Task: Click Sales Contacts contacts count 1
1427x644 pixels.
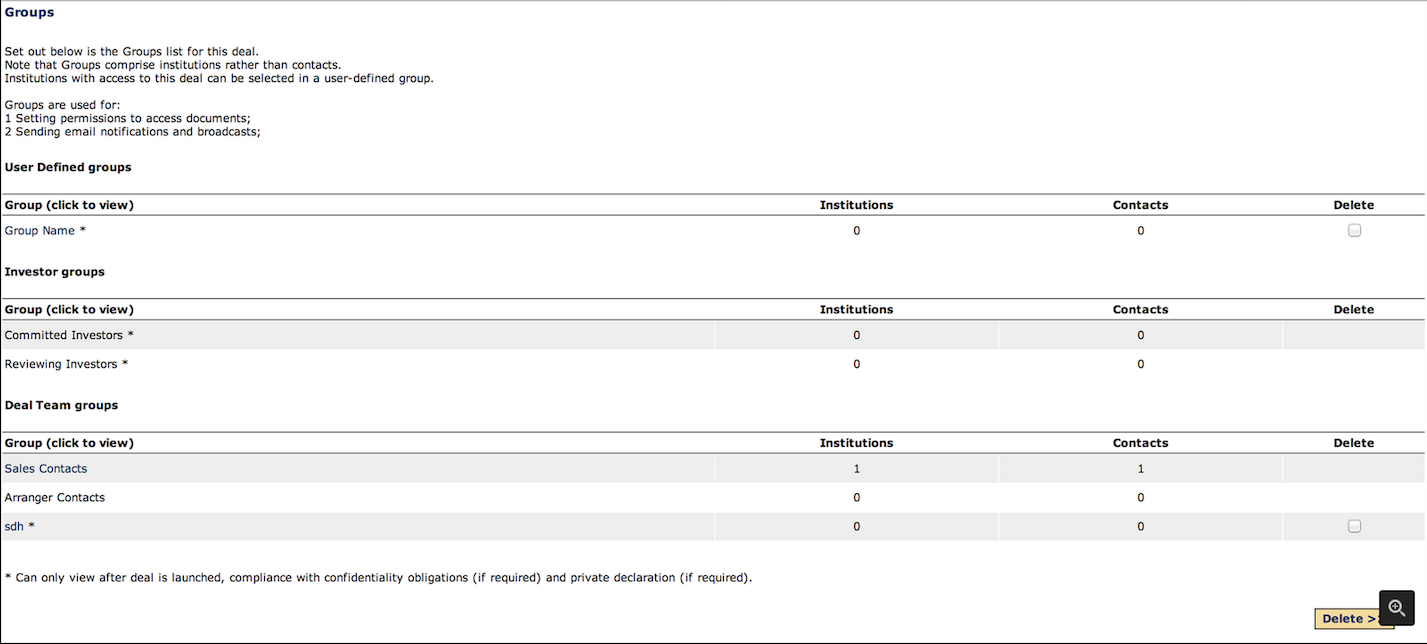Action: [1141, 469]
